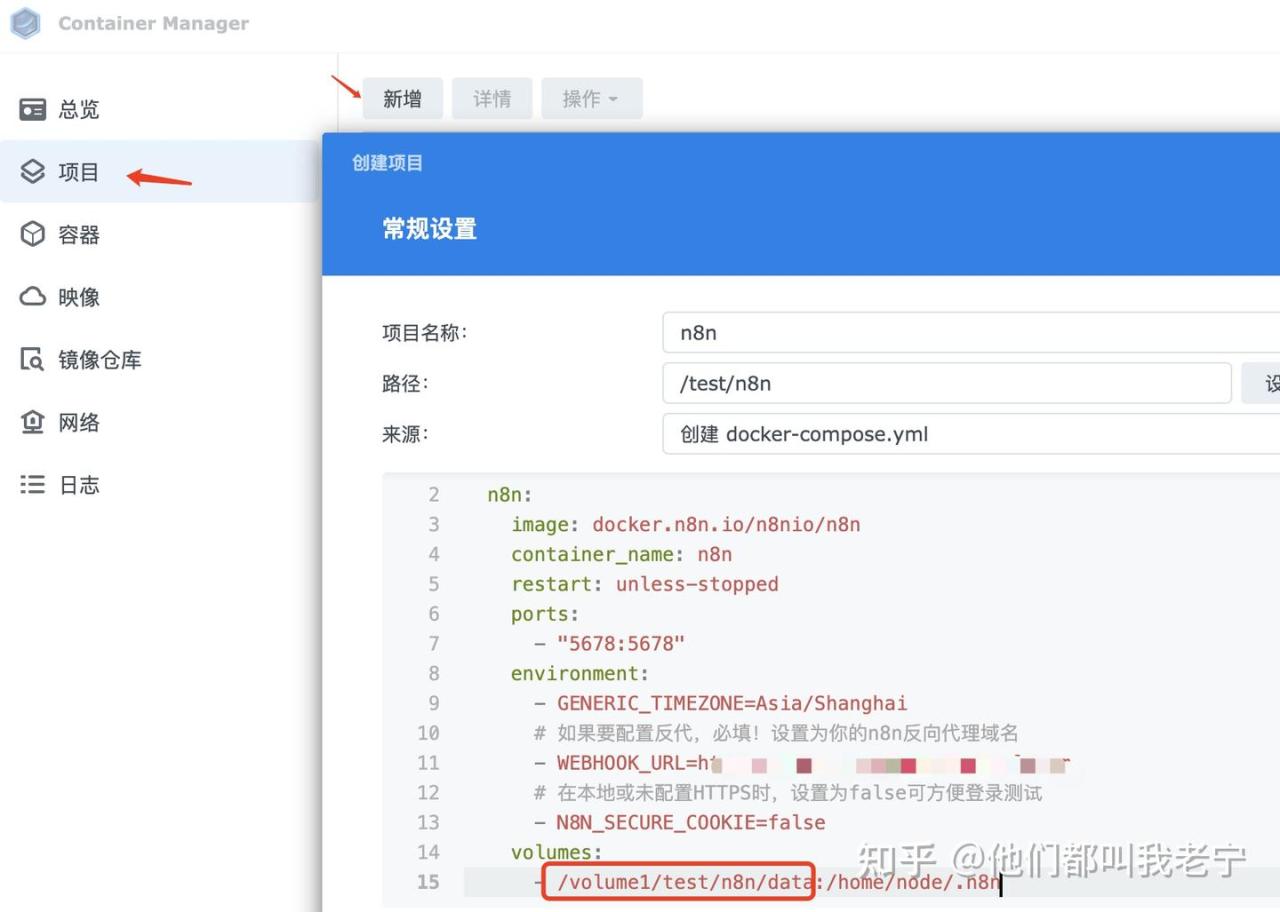This screenshot has width=1280, height=912.
Task: Select the 网络 house icon
Action: [33, 422]
